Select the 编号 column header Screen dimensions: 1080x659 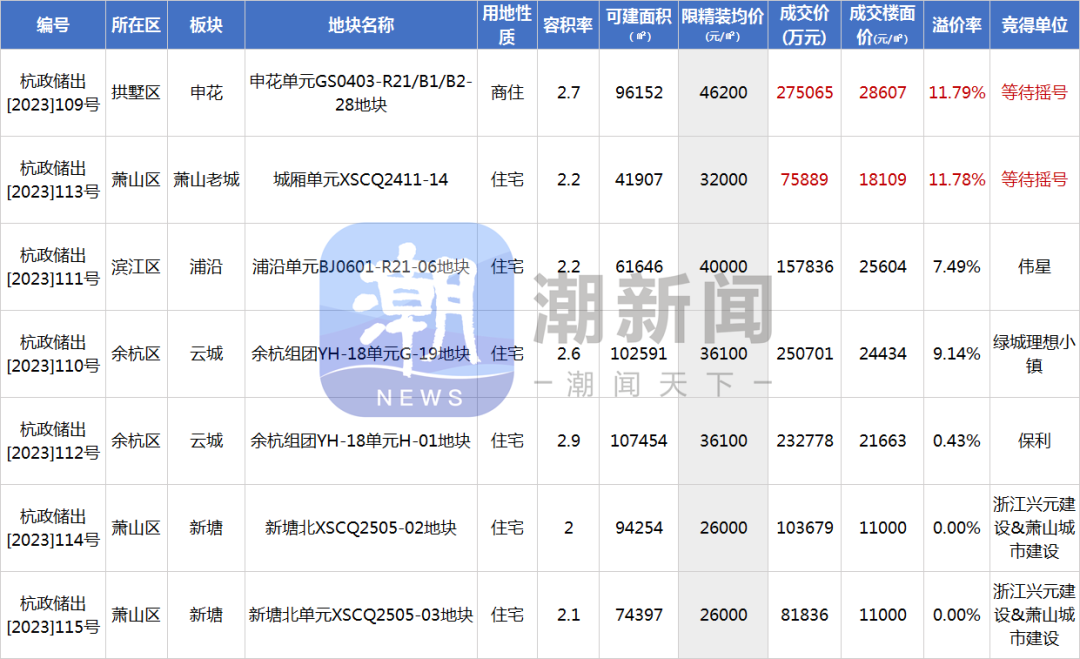53,25
